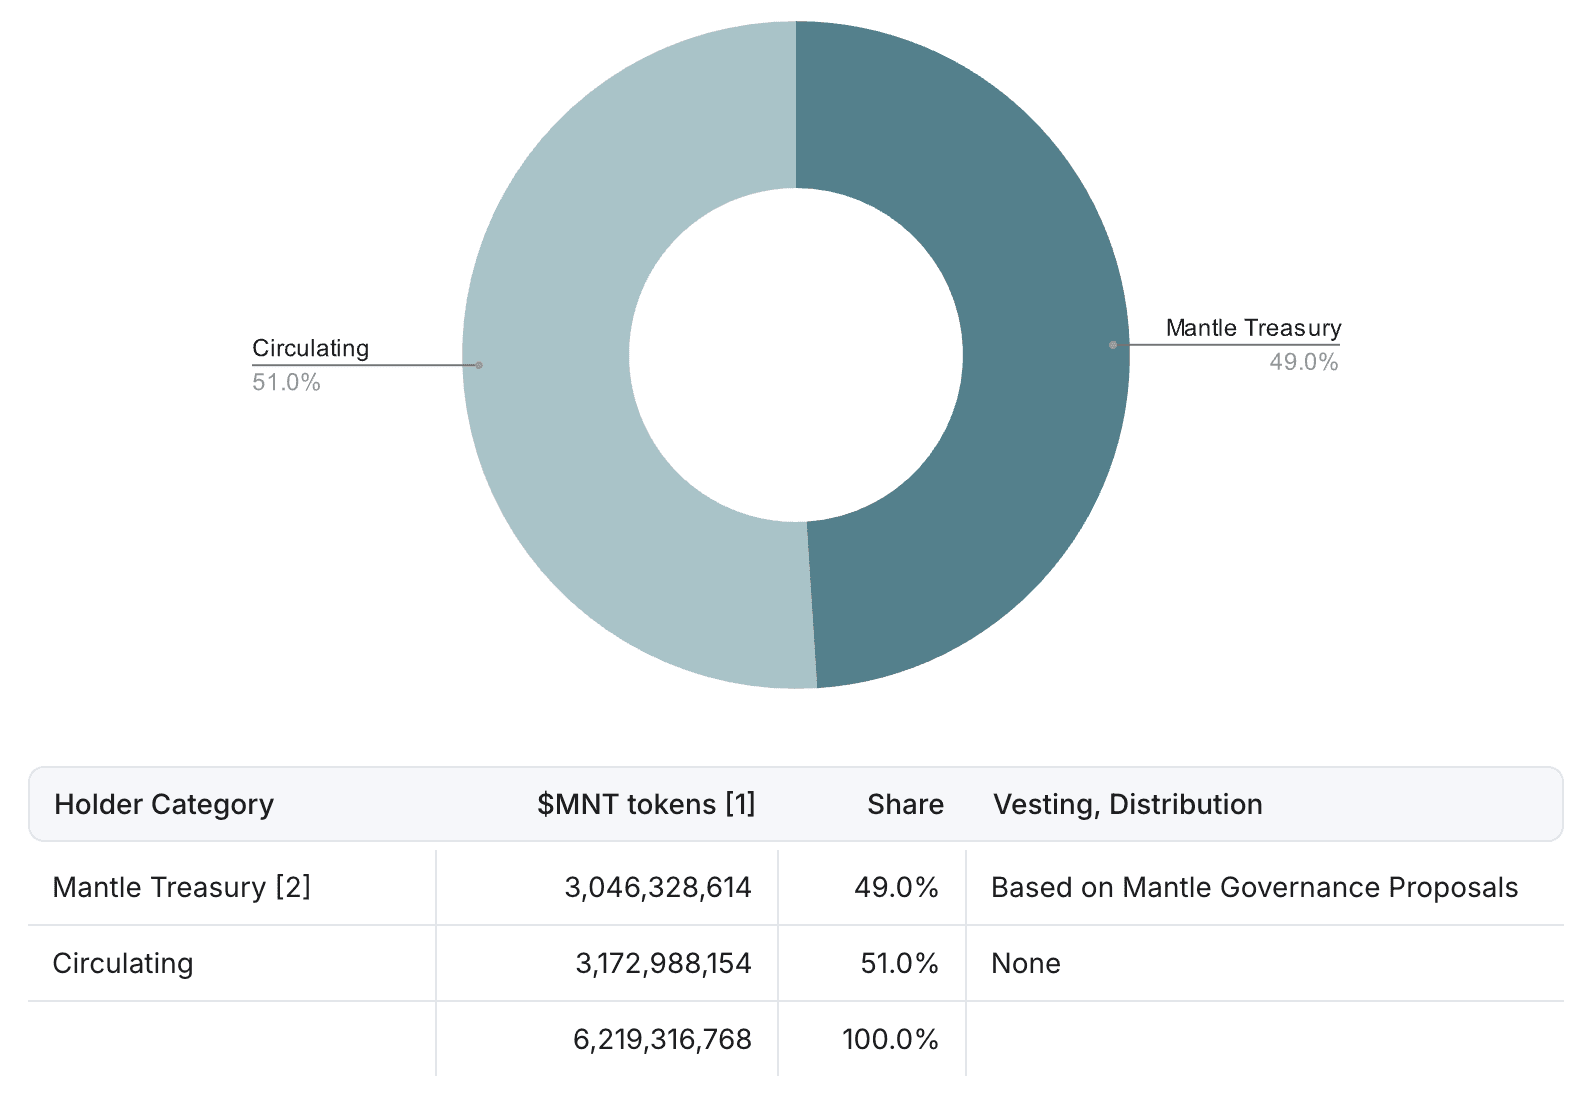Click the 100.0% total share cell
Viewport: 1596px width, 1102px height.
point(890,1039)
